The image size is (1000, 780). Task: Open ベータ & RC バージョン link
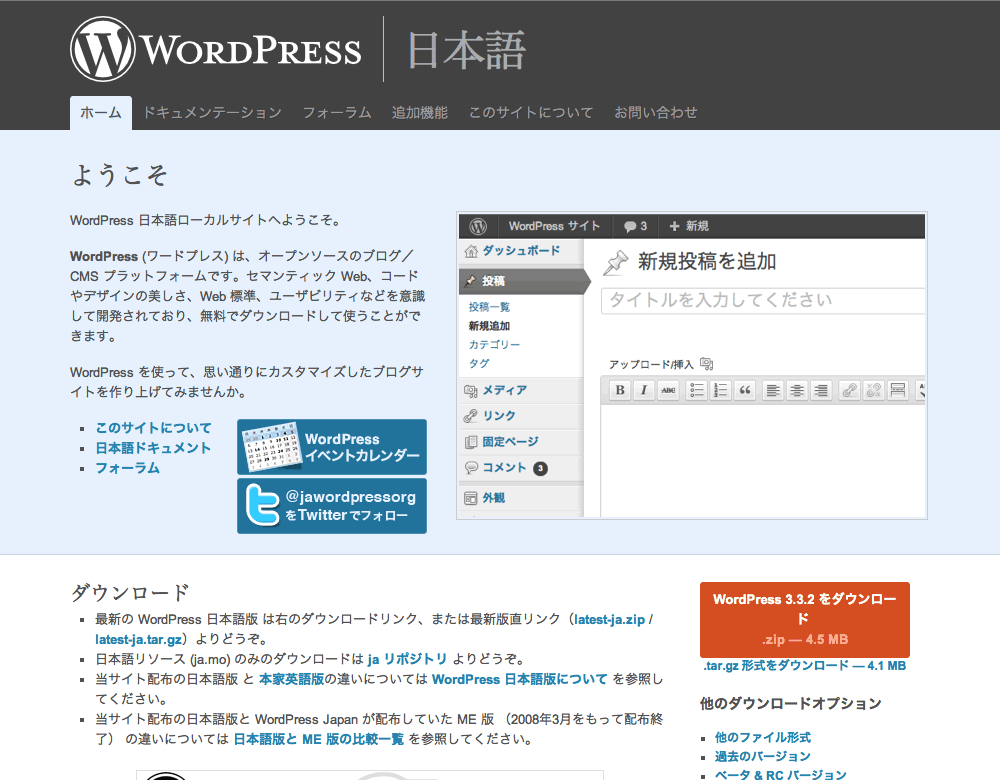(x=781, y=775)
